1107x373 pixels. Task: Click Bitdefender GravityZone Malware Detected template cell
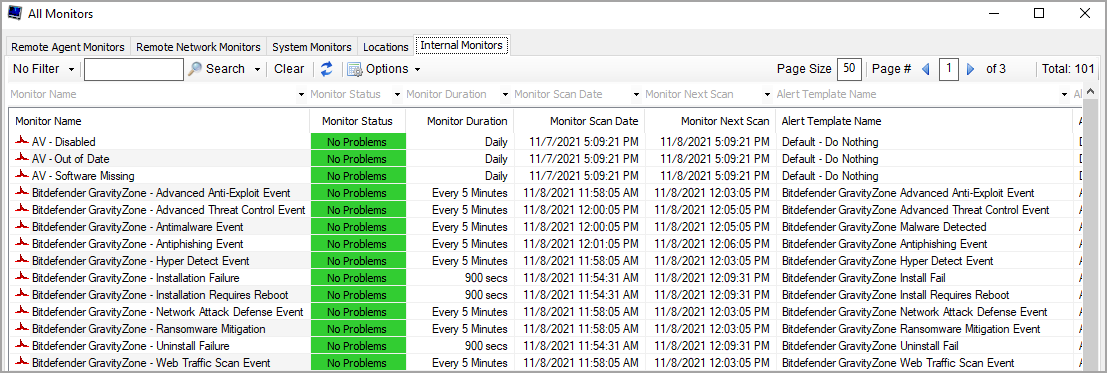click(x=884, y=227)
